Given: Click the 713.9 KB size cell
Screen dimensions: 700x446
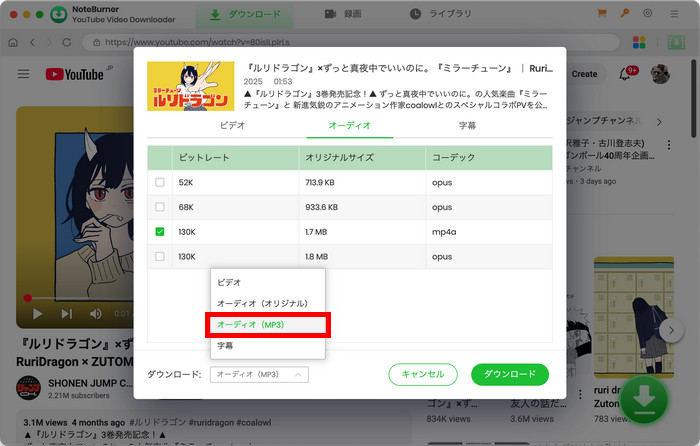Looking at the screenshot, I should (x=362, y=182).
